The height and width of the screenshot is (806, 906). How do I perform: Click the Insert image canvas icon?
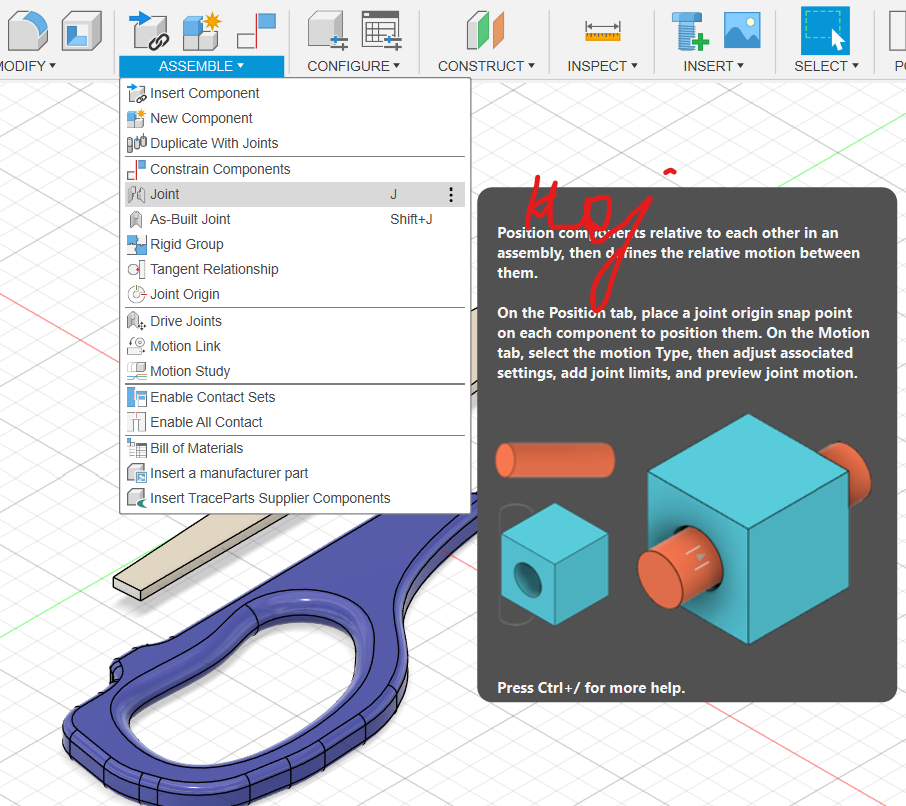(742, 30)
